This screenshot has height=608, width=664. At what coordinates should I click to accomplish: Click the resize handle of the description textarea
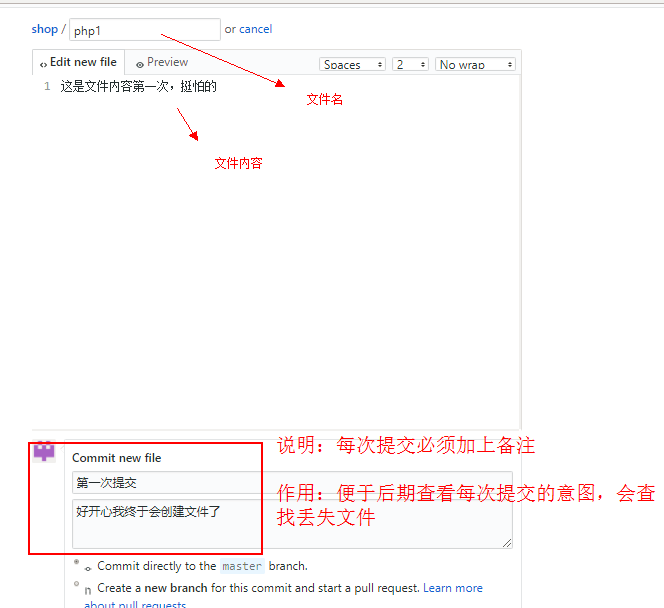coord(507,543)
